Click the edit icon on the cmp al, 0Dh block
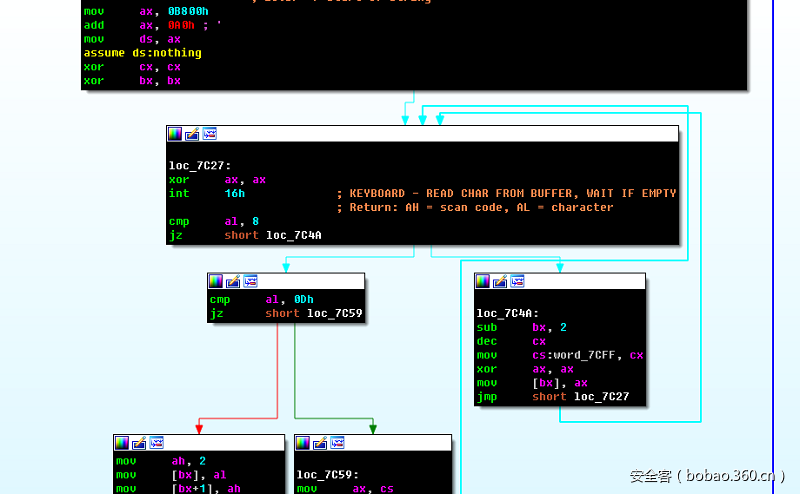Viewport: 800px width, 494px height. pyautogui.click(x=234, y=282)
